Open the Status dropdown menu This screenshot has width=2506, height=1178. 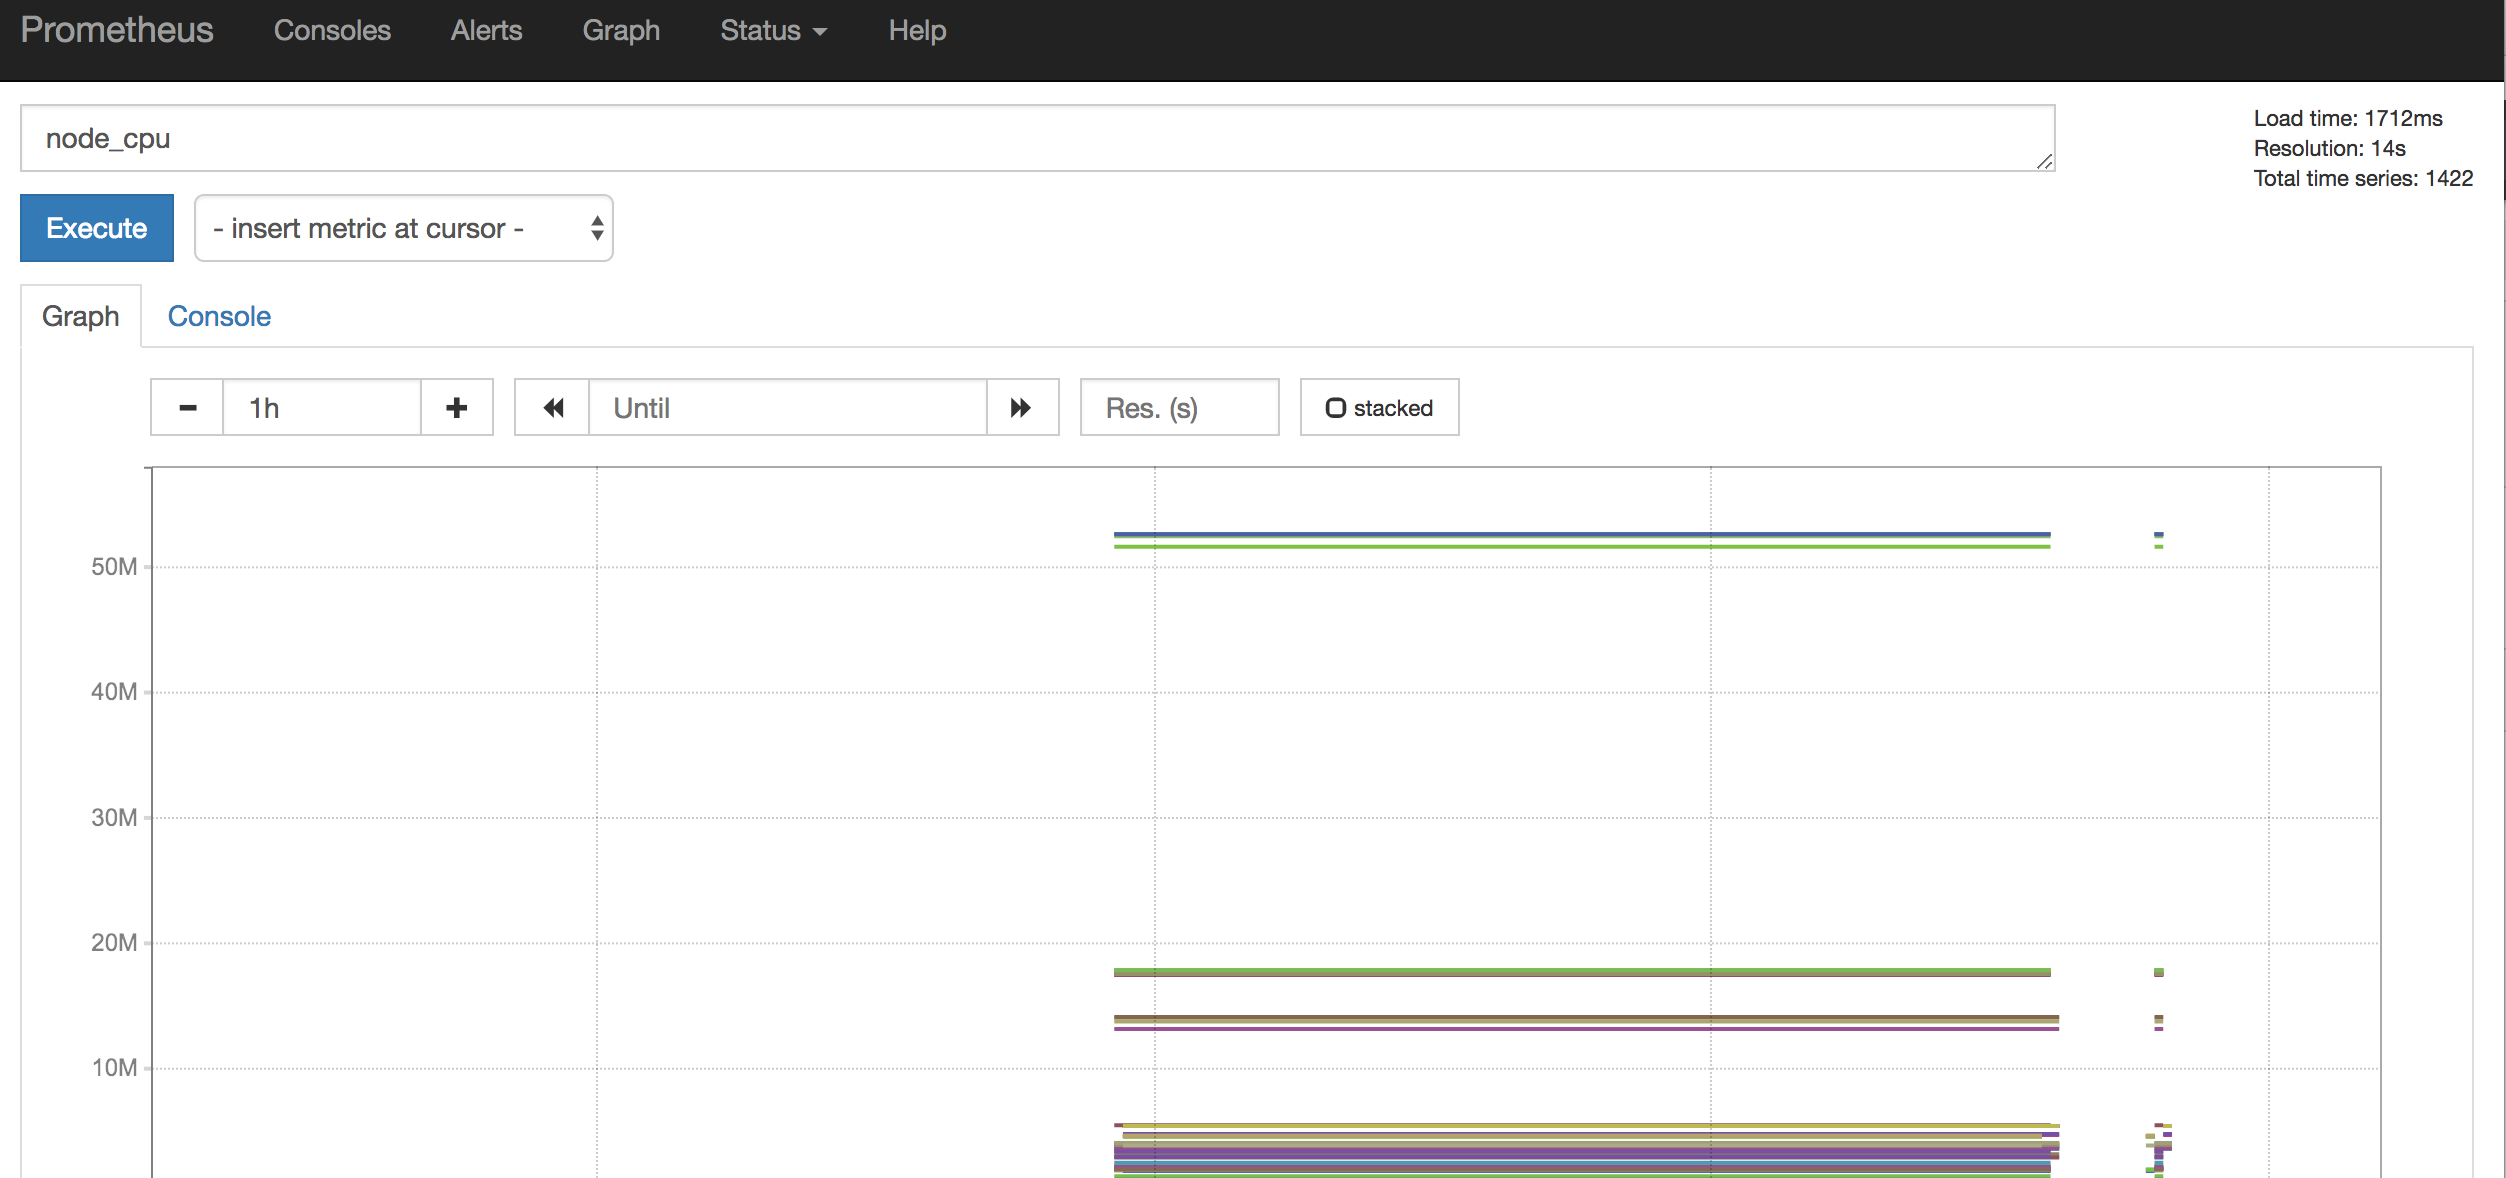coord(773,31)
